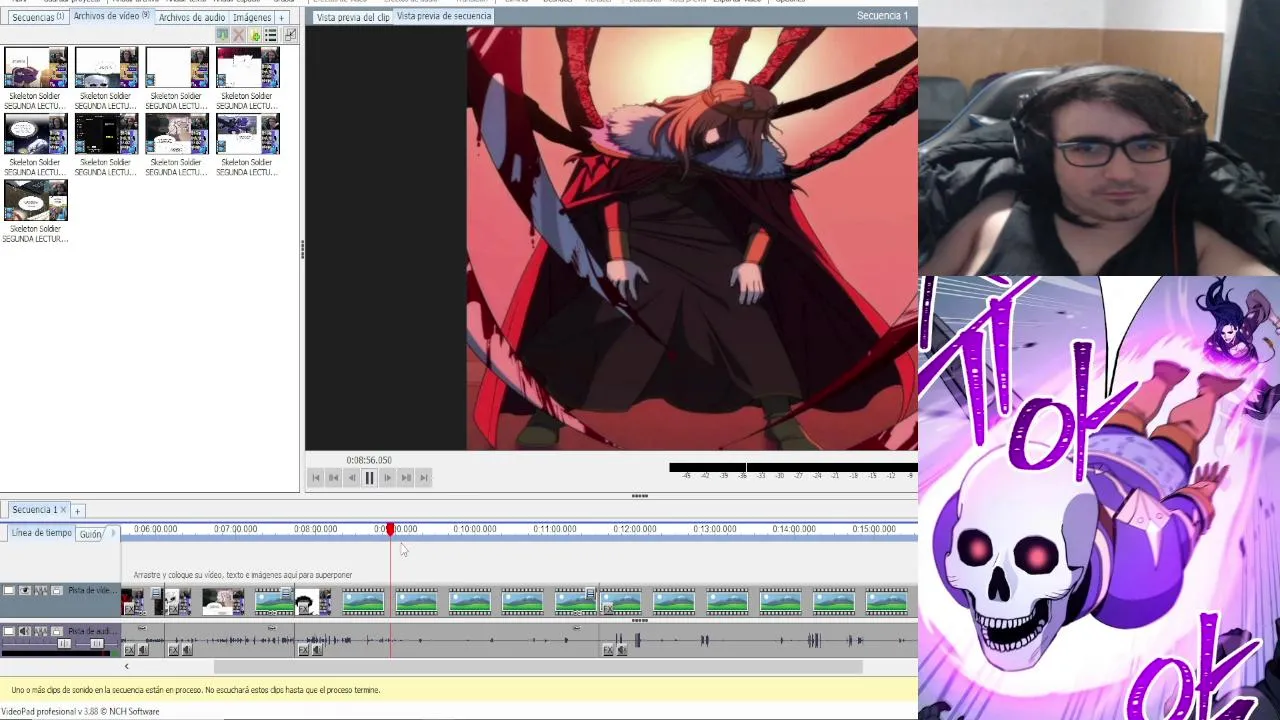The image size is (1280, 720).
Task: Adjust the audio track volume slider handle
Action: 64,643
